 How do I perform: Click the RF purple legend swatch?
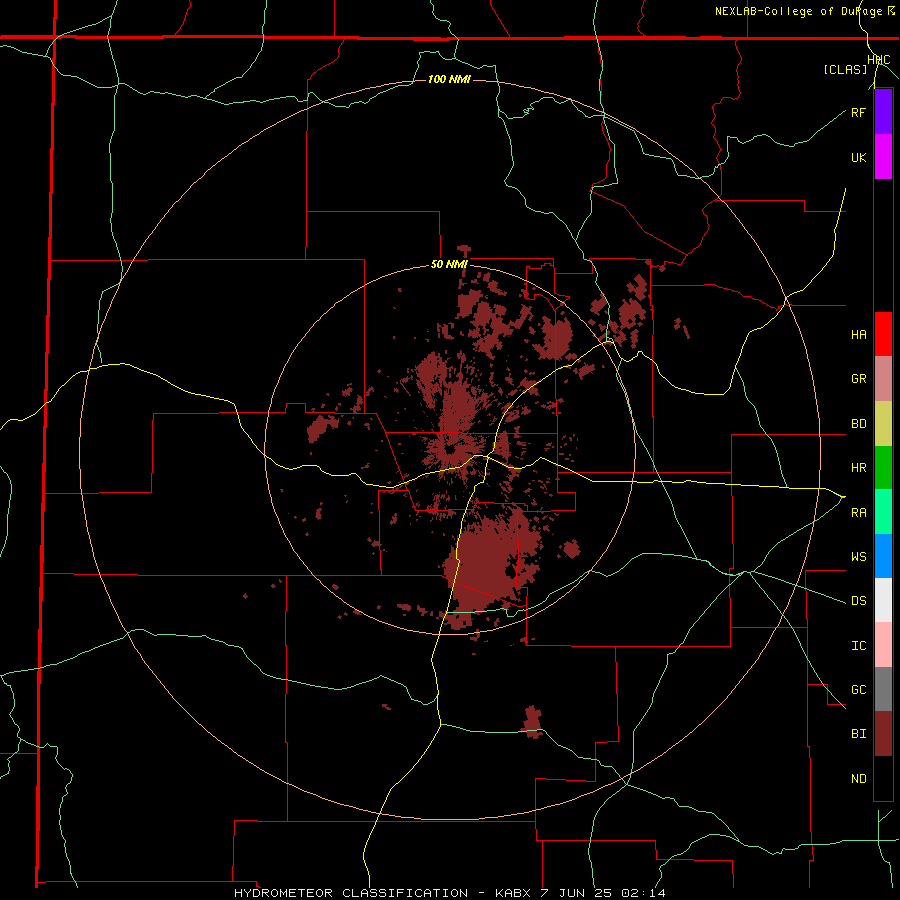click(x=883, y=112)
